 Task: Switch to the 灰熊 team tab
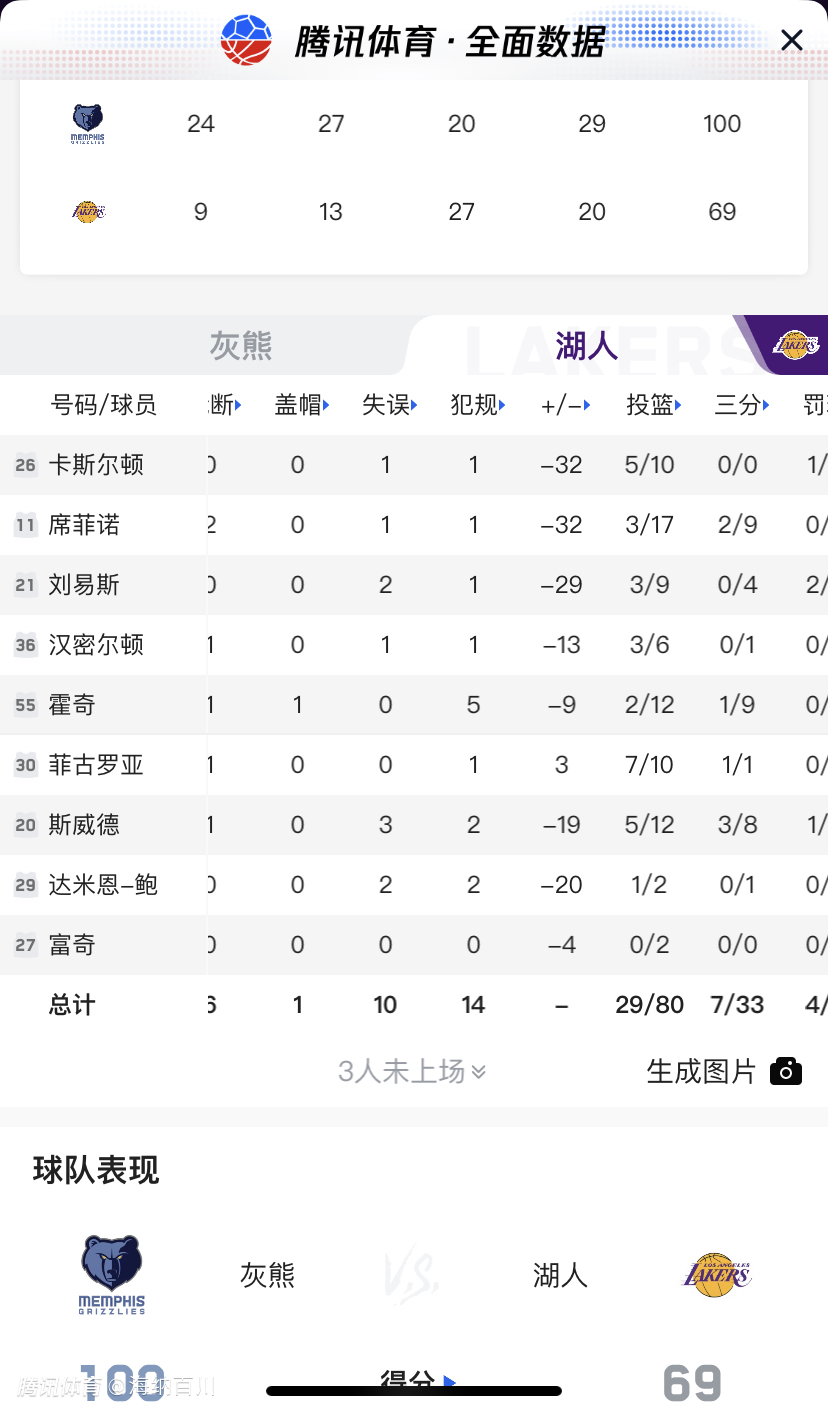[x=241, y=346]
